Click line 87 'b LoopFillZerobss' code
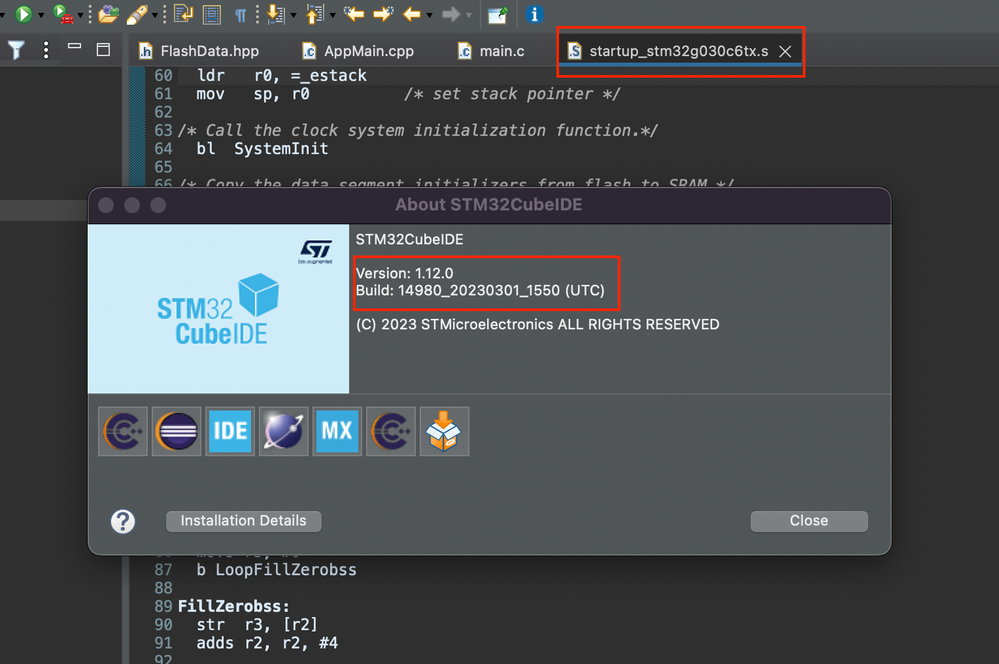 tap(277, 570)
